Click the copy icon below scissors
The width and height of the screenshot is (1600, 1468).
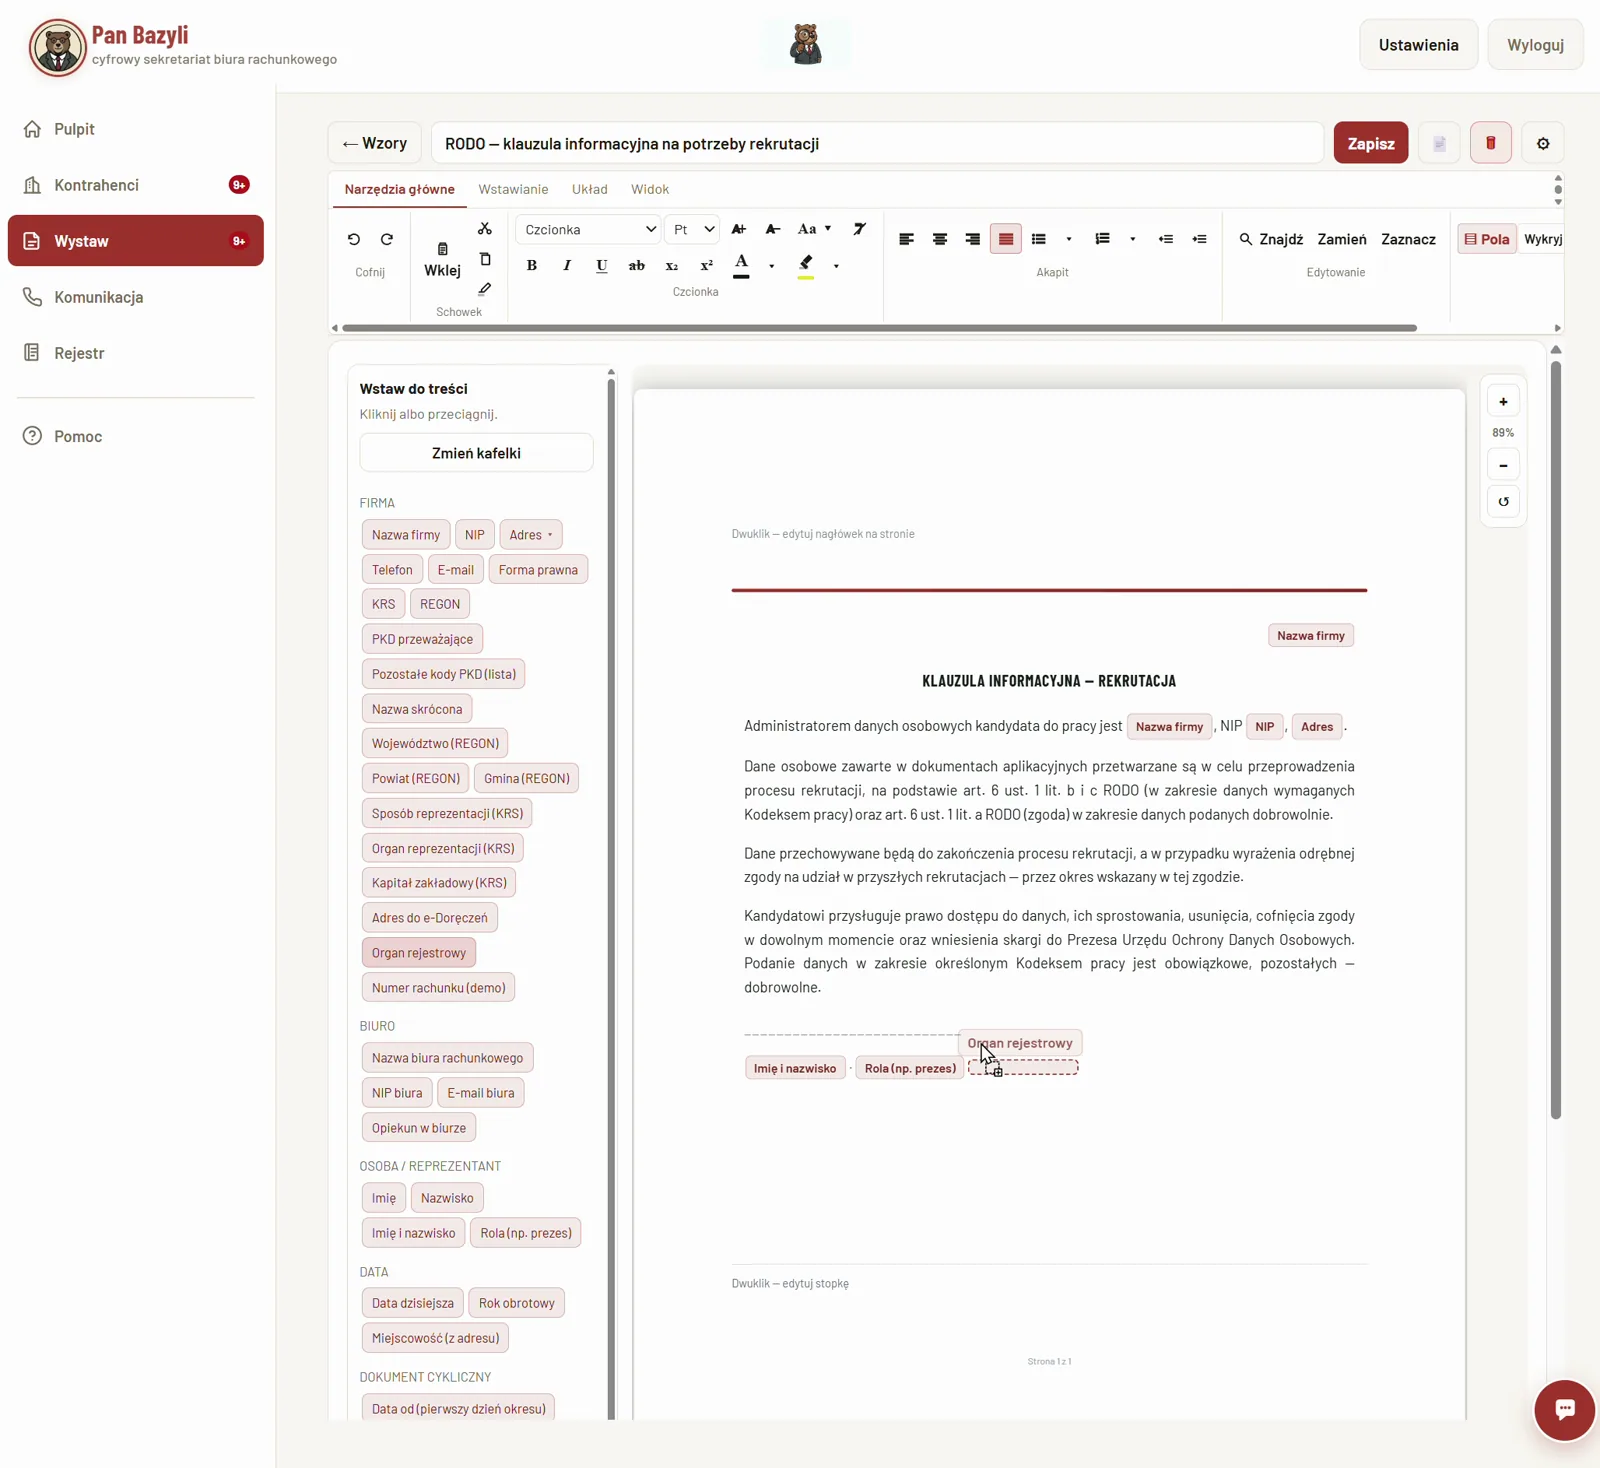click(x=485, y=259)
